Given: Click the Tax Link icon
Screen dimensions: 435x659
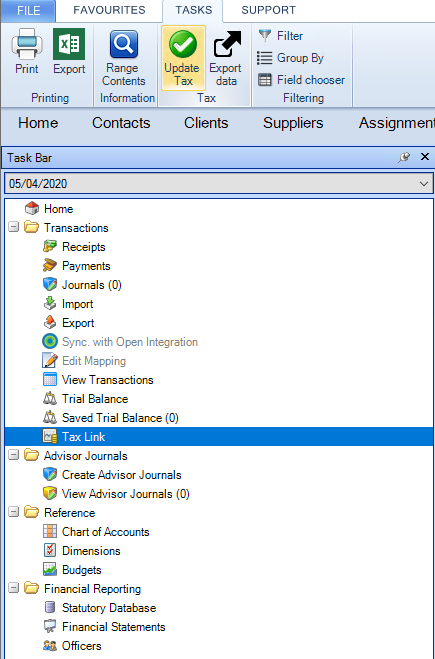Looking at the screenshot, I should click(x=50, y=437).
